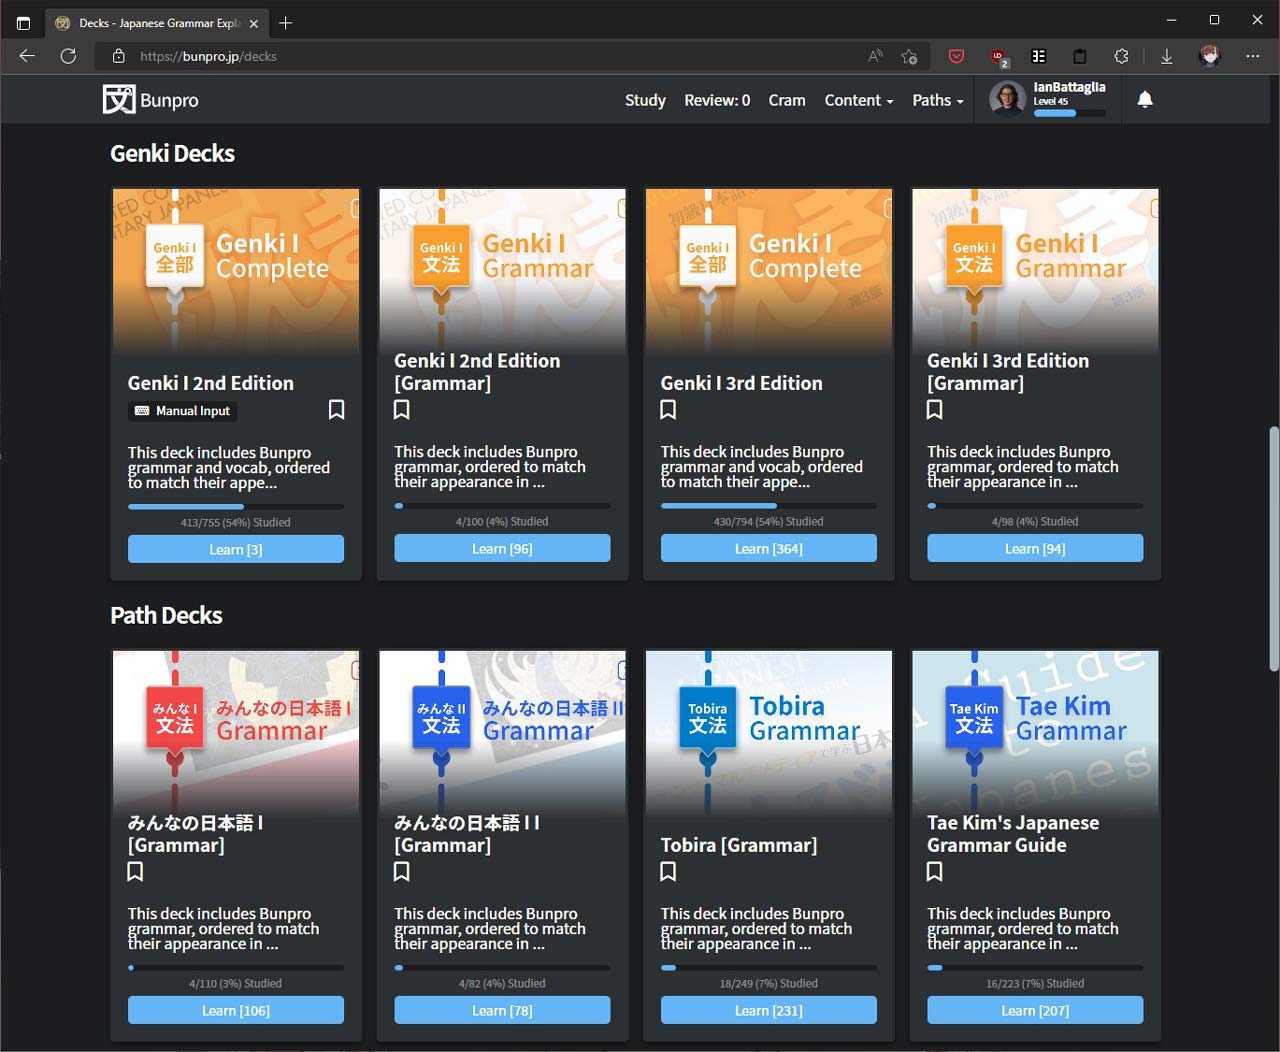
Task: Click Learn [231] button
Action: coord(769,1010)
